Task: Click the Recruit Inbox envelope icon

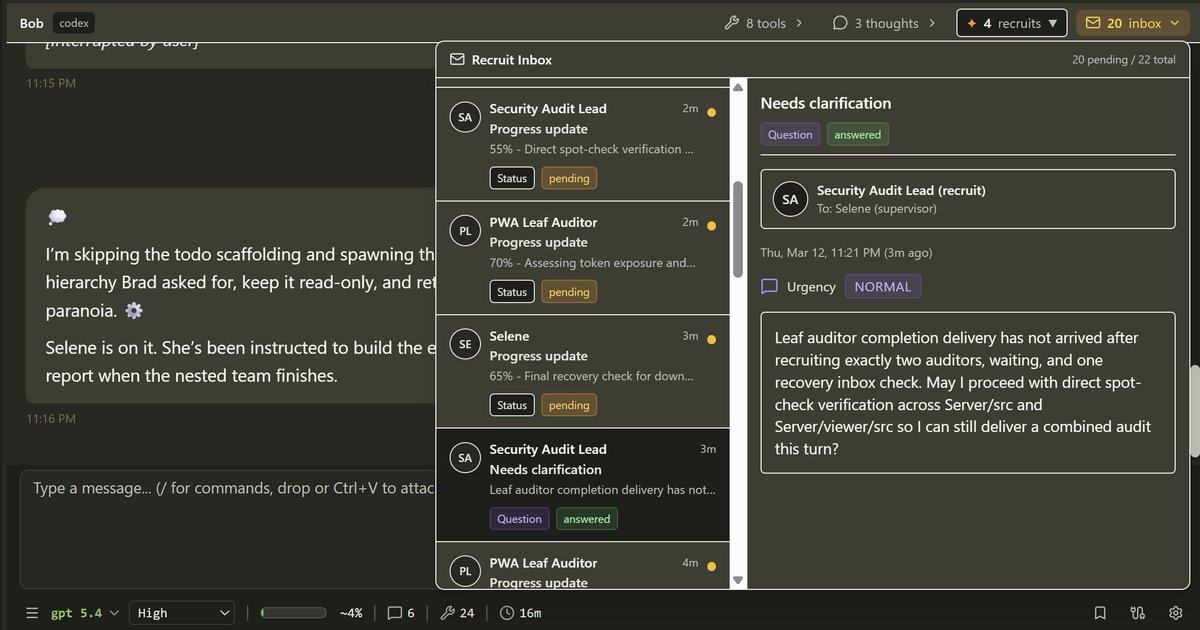Action: pos(457,60)
